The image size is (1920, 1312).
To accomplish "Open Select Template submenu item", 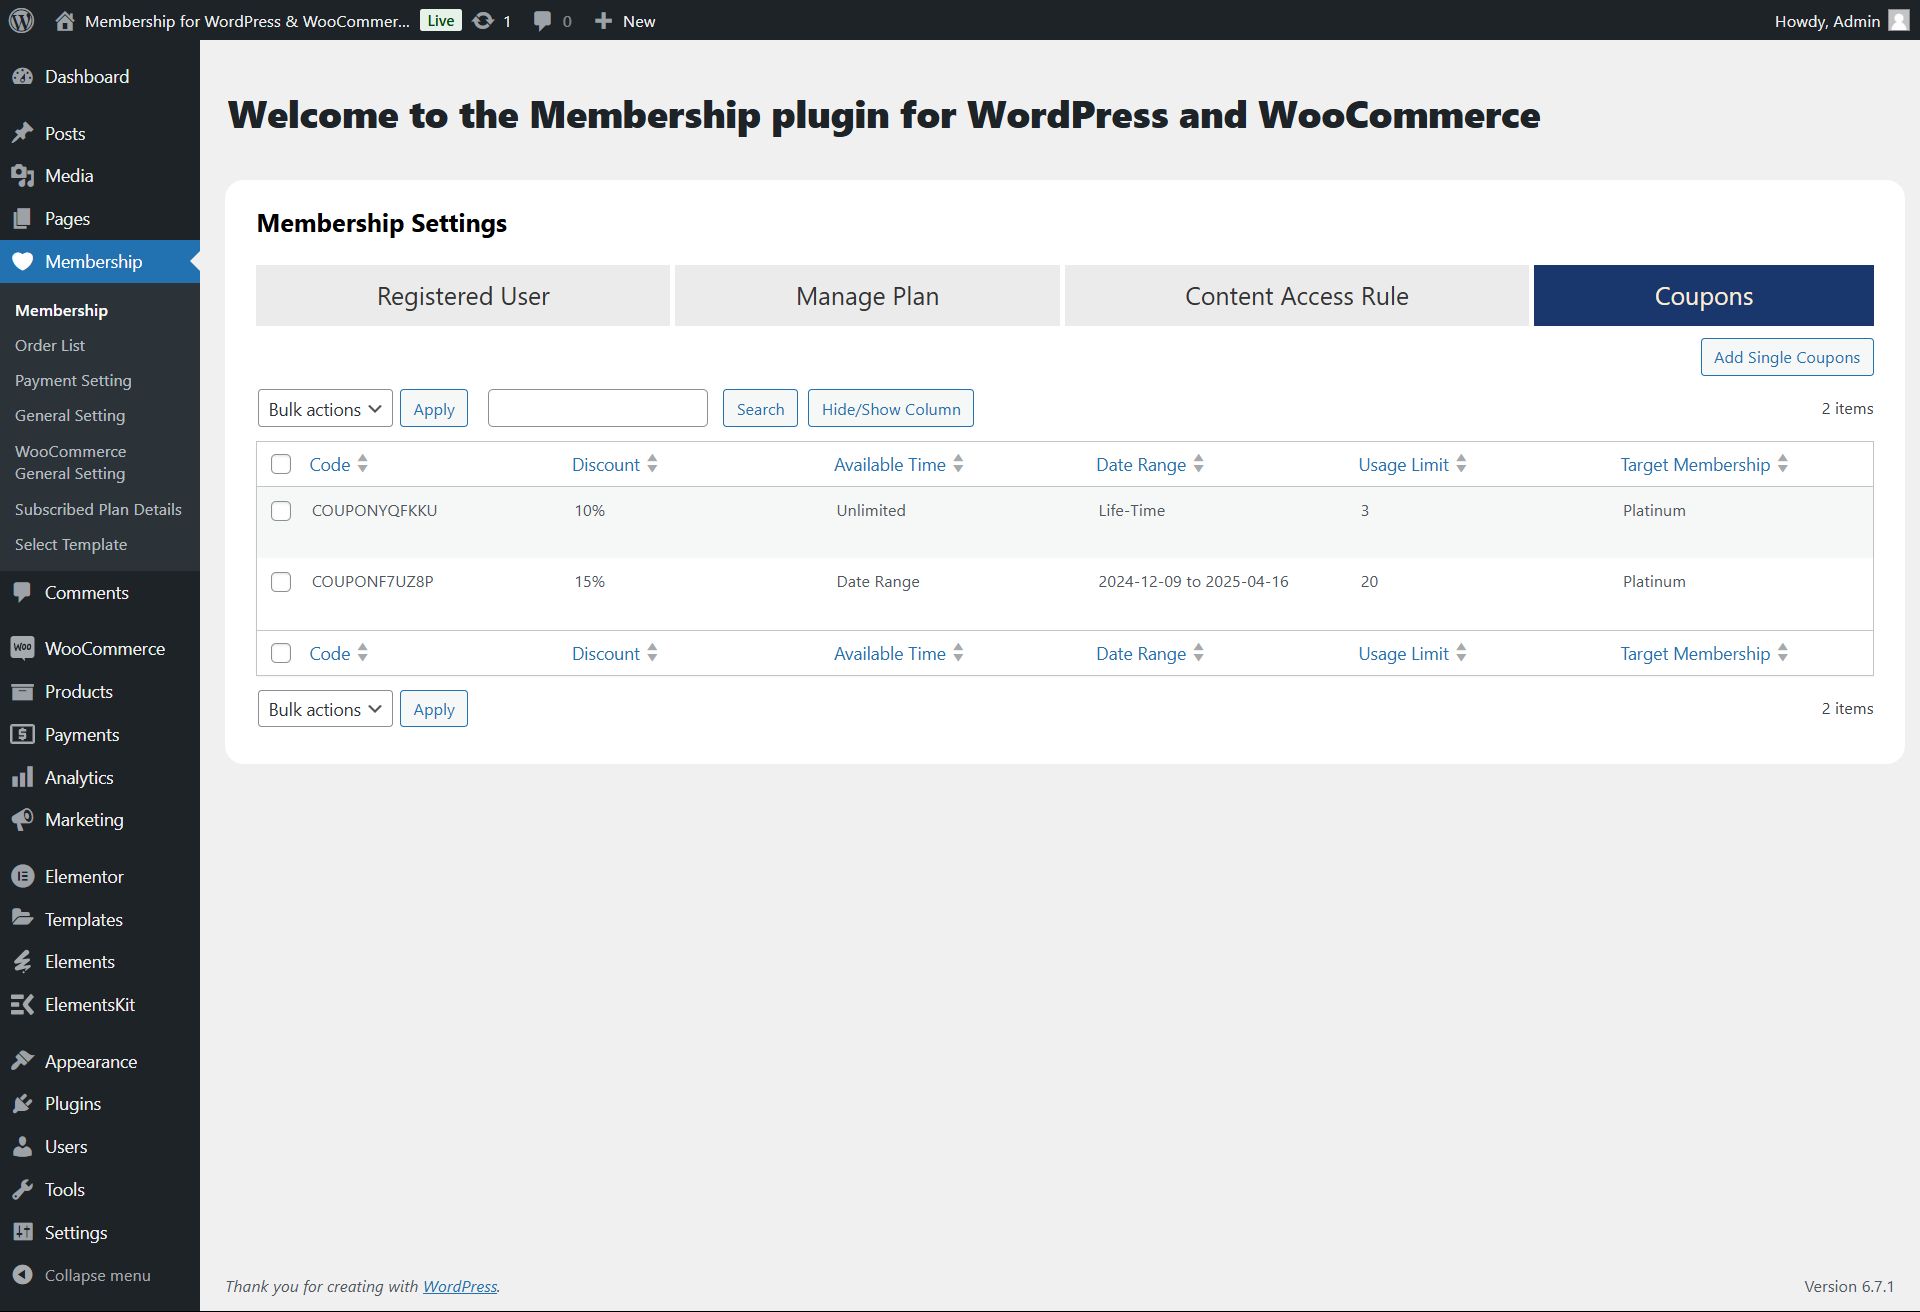I will 71,544.
